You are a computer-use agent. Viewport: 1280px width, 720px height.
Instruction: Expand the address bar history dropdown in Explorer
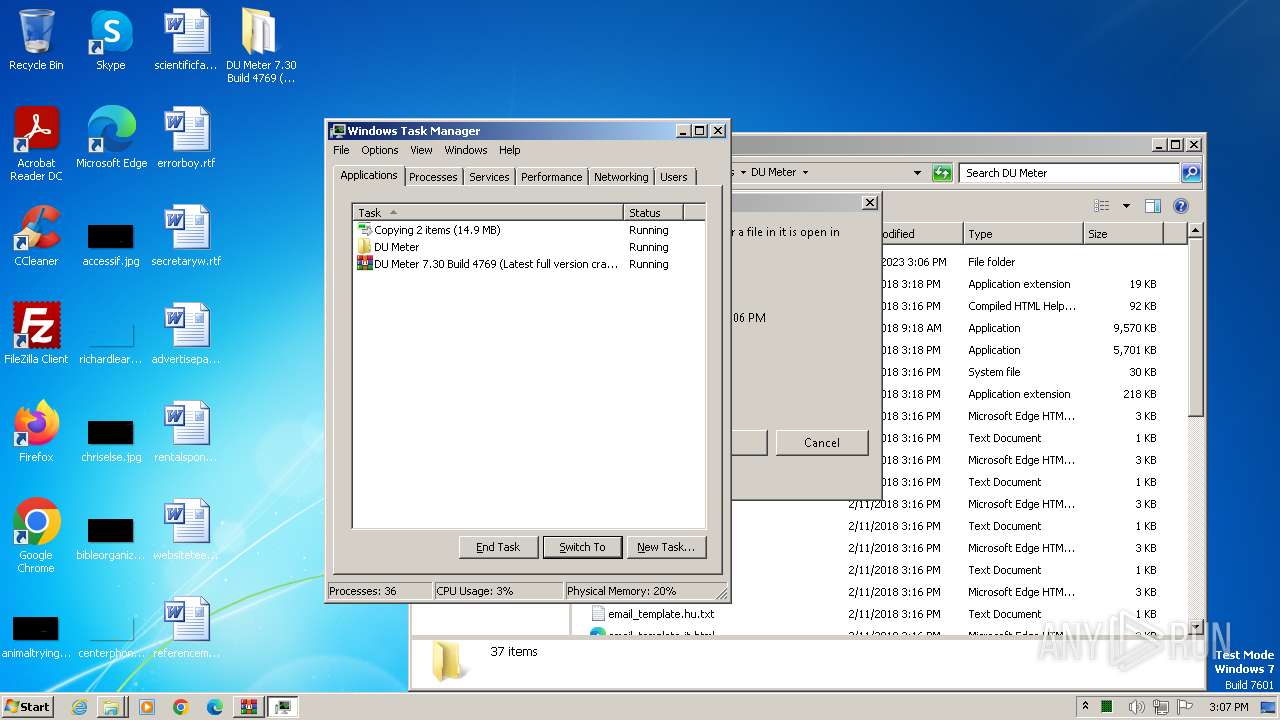(x=917, y=173)
